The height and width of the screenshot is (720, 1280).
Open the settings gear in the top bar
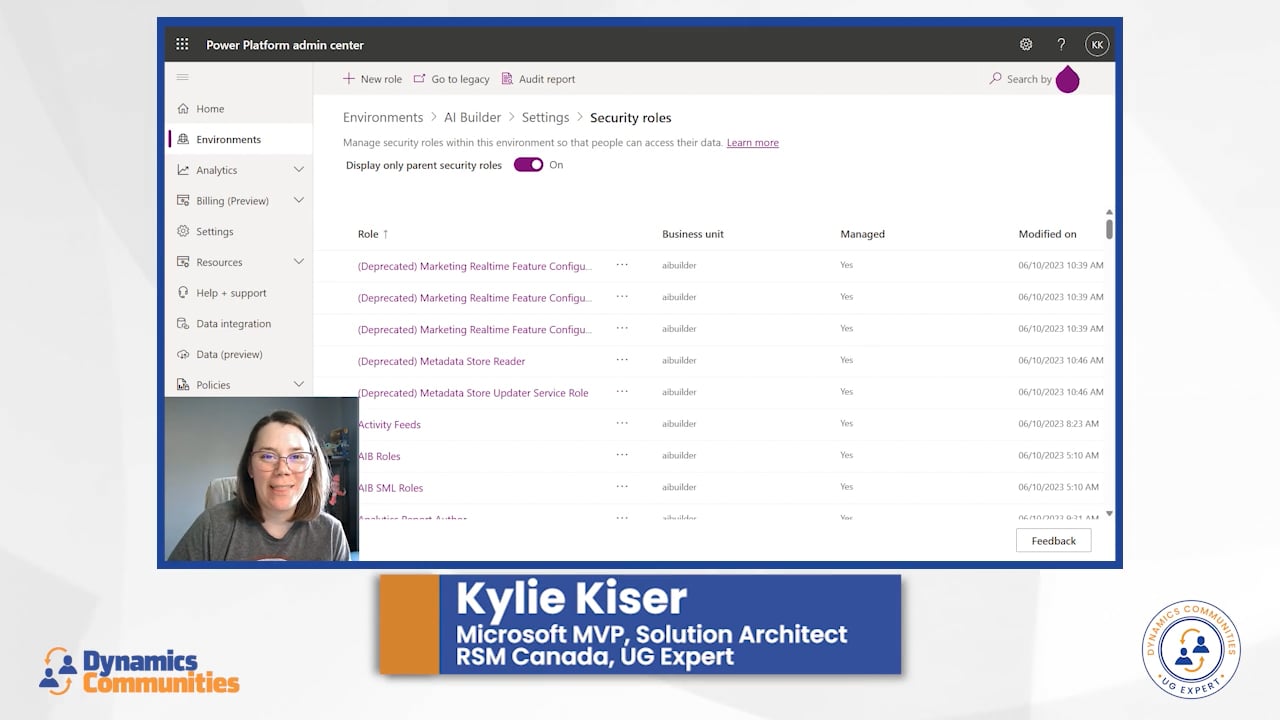(1025, 44)
